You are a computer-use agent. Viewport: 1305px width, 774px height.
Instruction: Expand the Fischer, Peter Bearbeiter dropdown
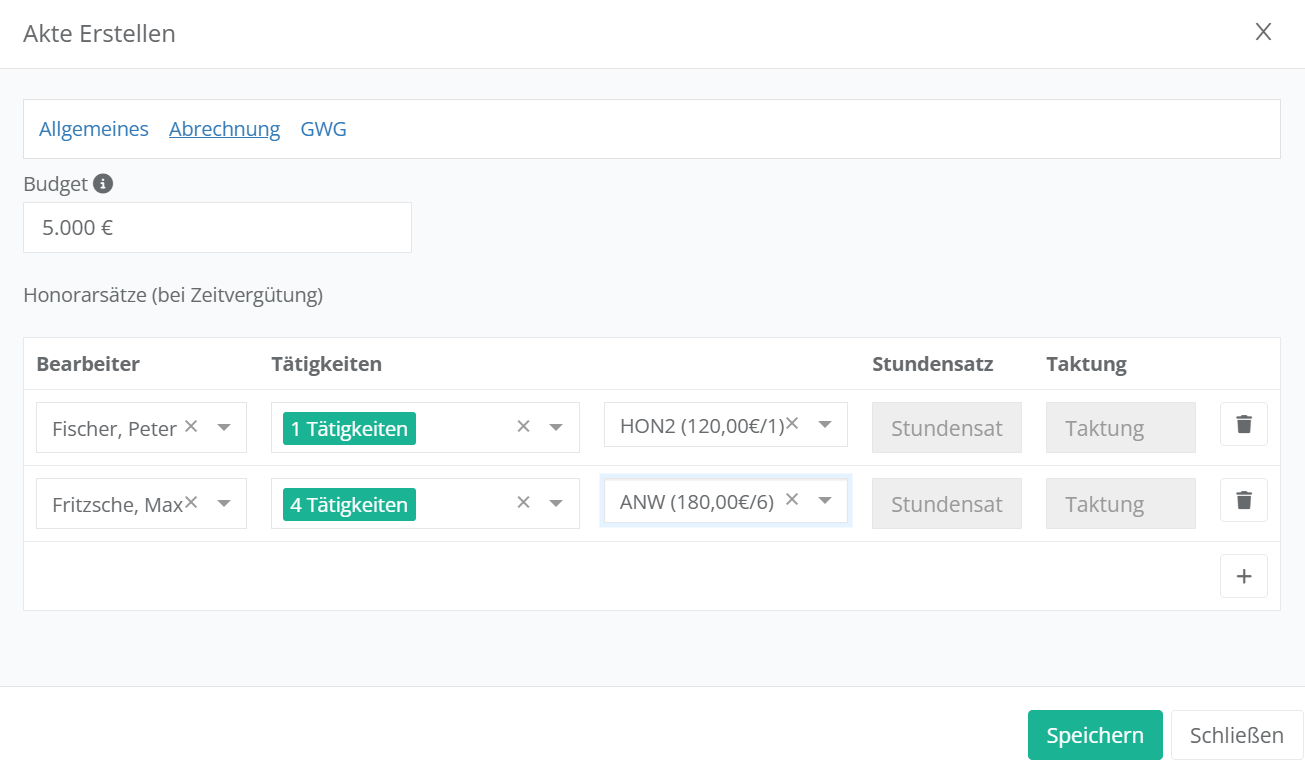224,428
